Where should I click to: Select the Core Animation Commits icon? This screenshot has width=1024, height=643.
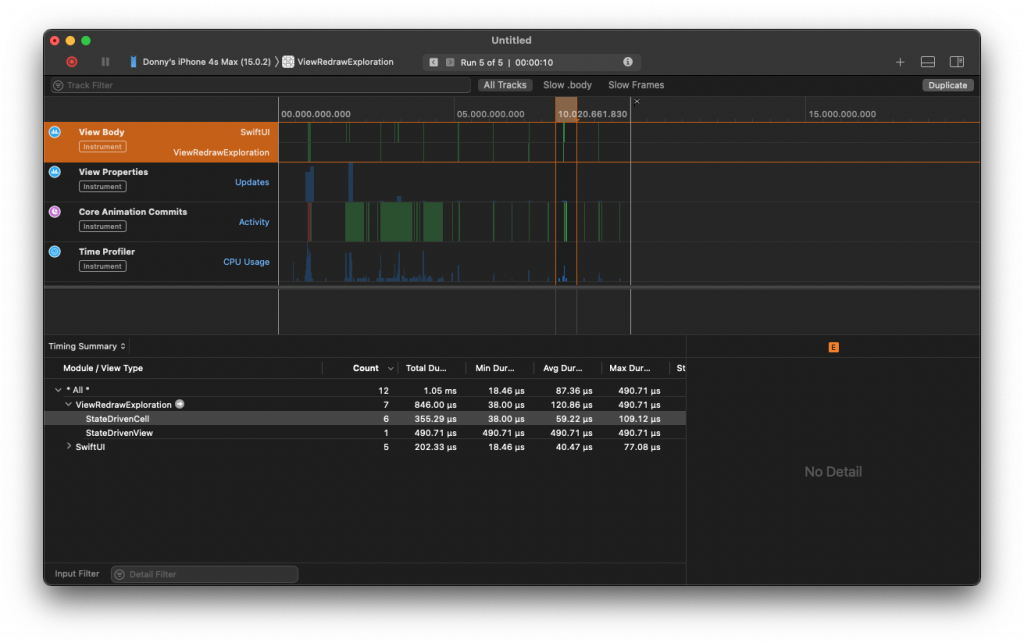tap(55, 212)
